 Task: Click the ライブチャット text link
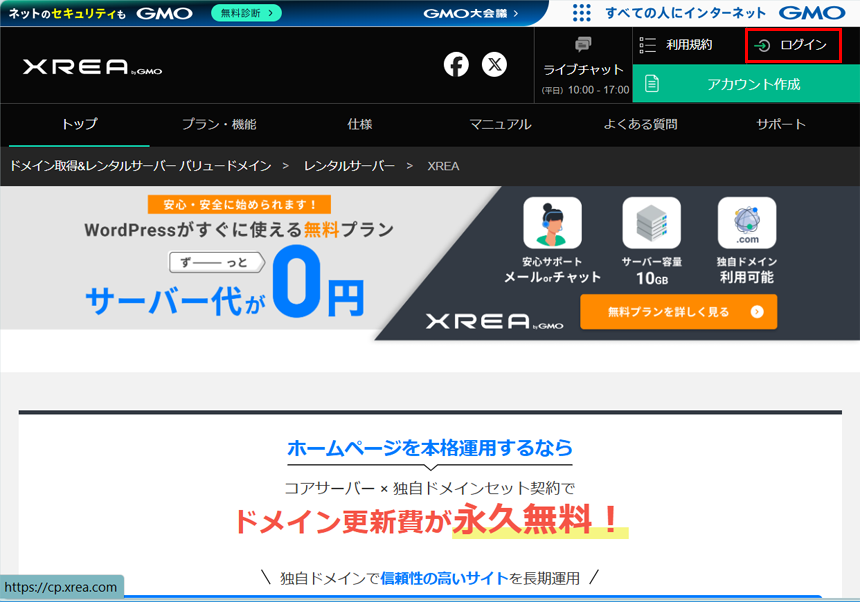(x=583, y=70)
